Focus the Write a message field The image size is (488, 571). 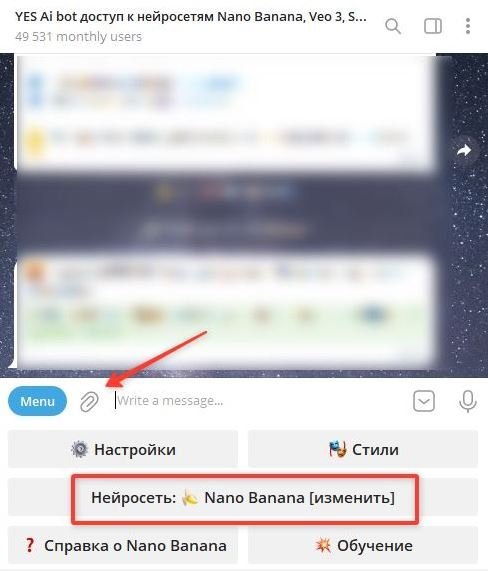259,401
